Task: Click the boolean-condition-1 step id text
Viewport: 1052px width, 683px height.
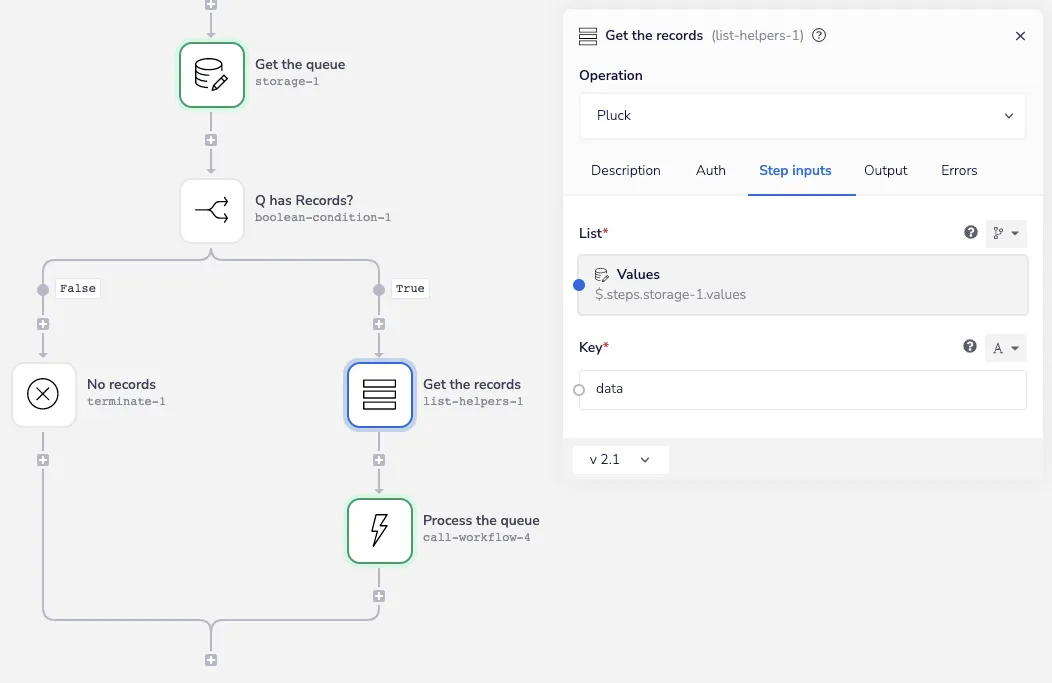Action: (323, 217)
